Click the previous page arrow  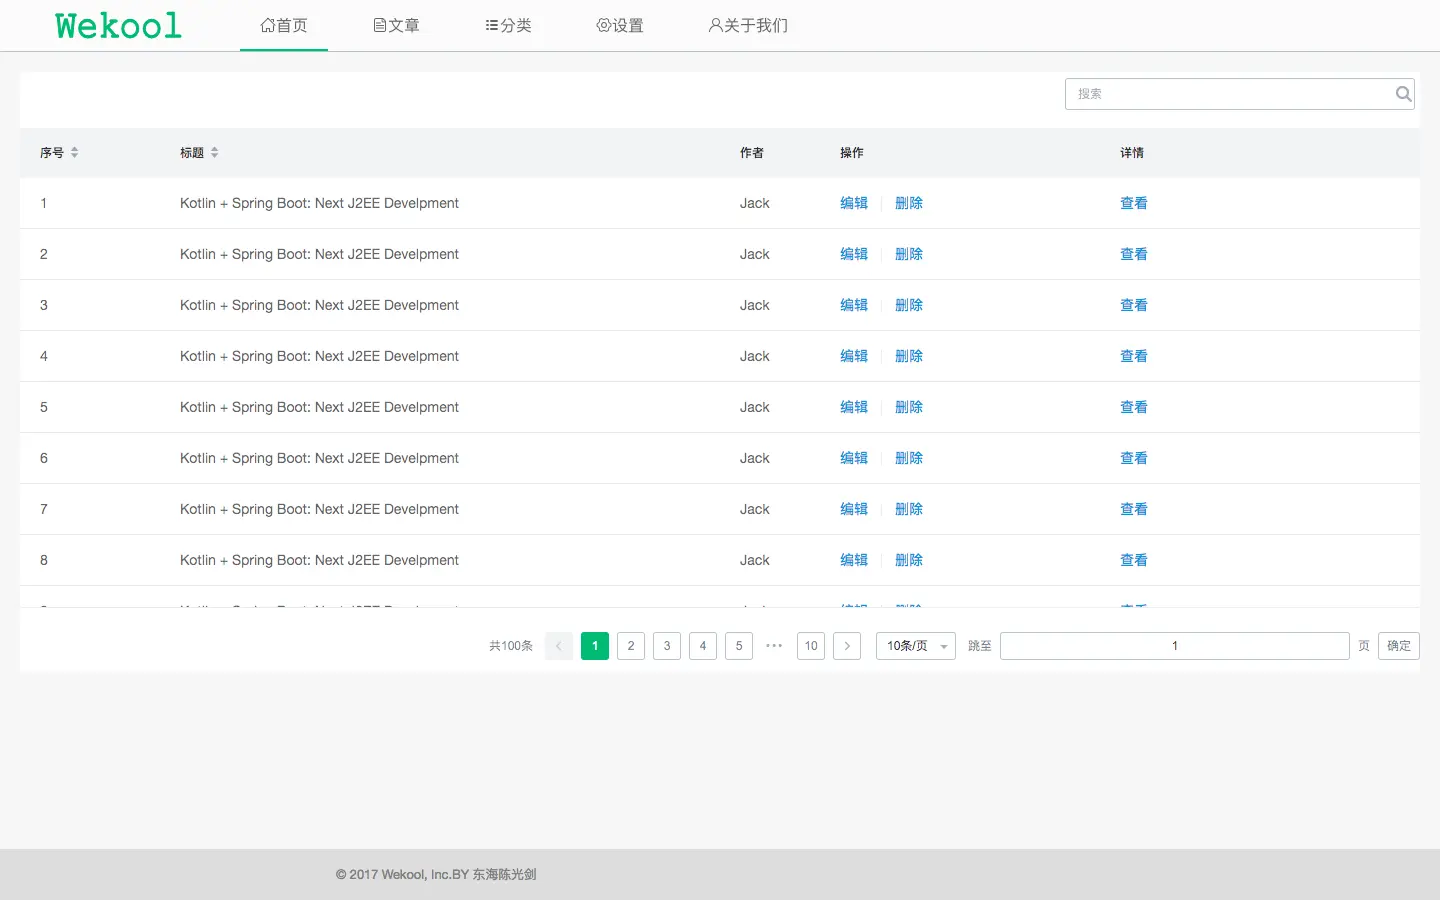(x=559, y=646)
